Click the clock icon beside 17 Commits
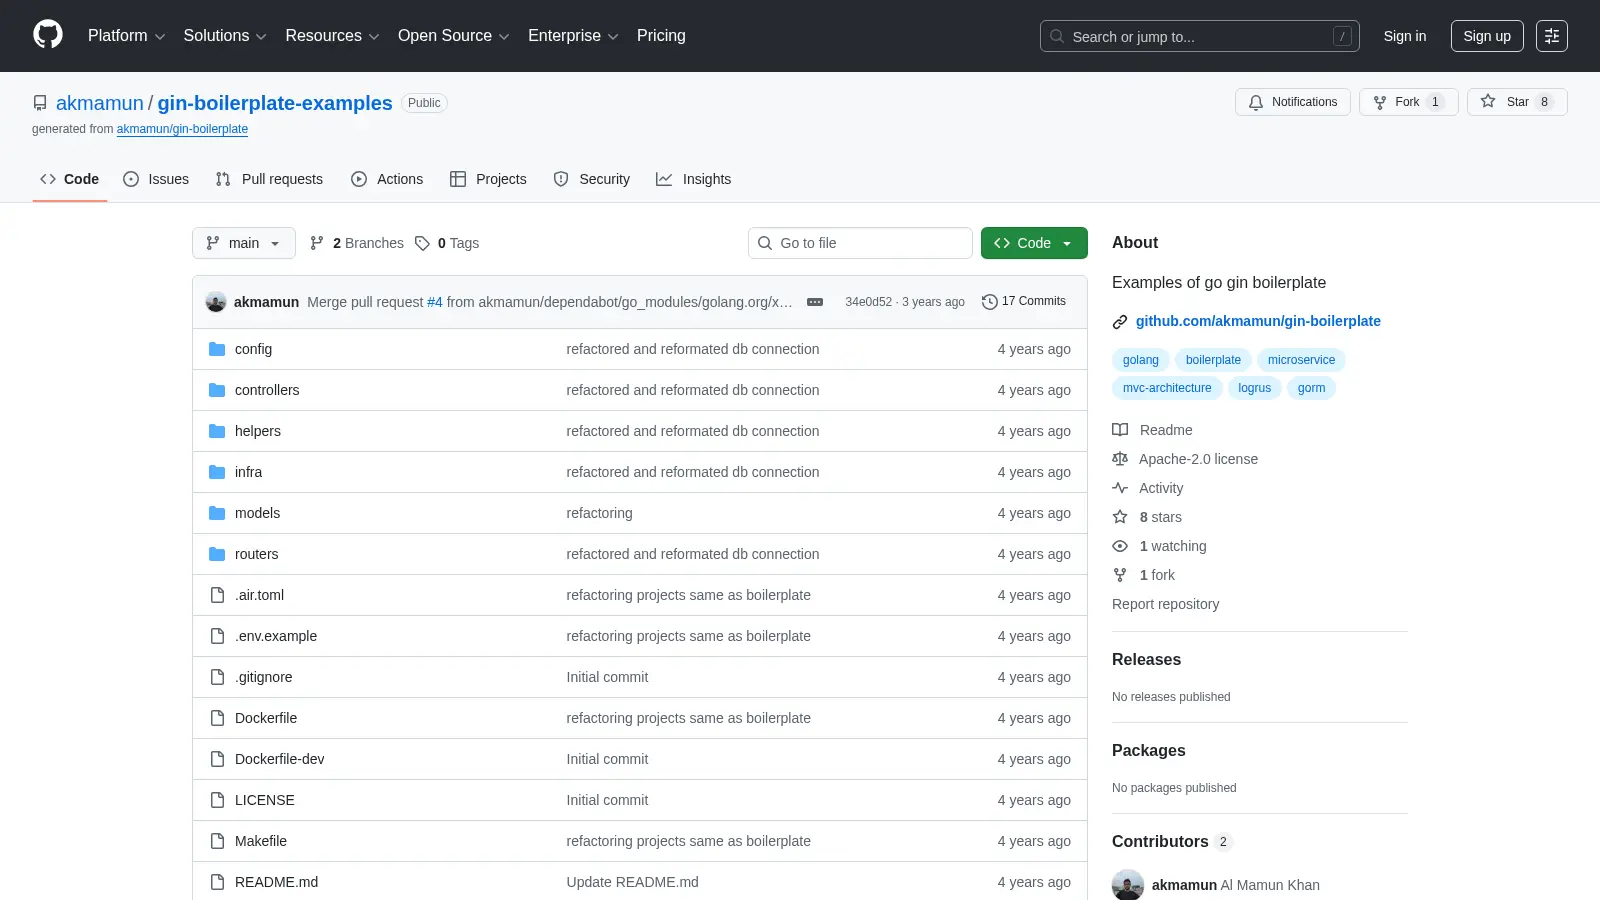The width and height of the screenshot is (1600, 900). point(990,302)
